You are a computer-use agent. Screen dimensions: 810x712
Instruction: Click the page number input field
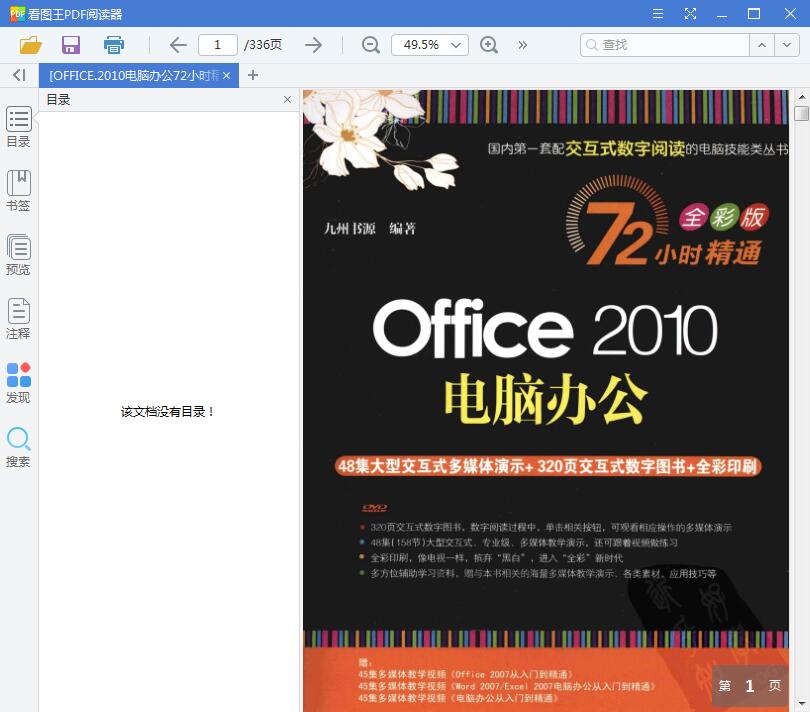[x=217, y=45]
